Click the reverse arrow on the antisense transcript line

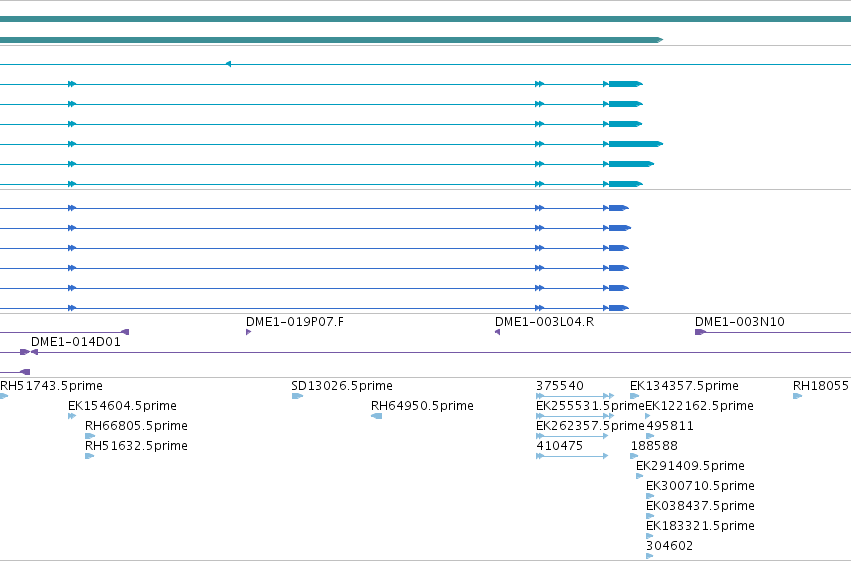[x=228, y=64]
